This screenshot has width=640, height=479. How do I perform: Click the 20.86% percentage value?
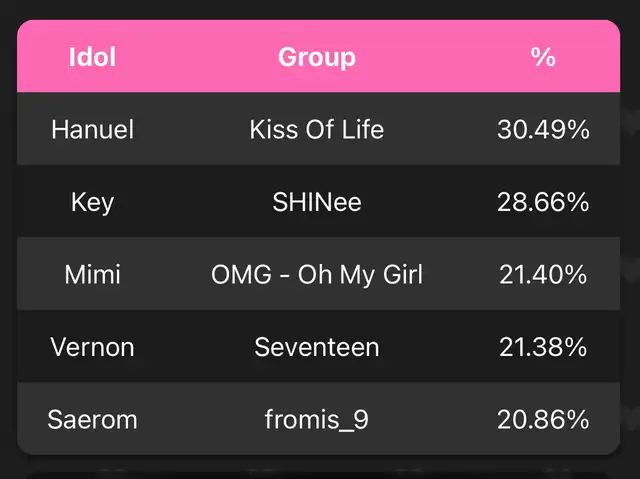coord(543,419)
